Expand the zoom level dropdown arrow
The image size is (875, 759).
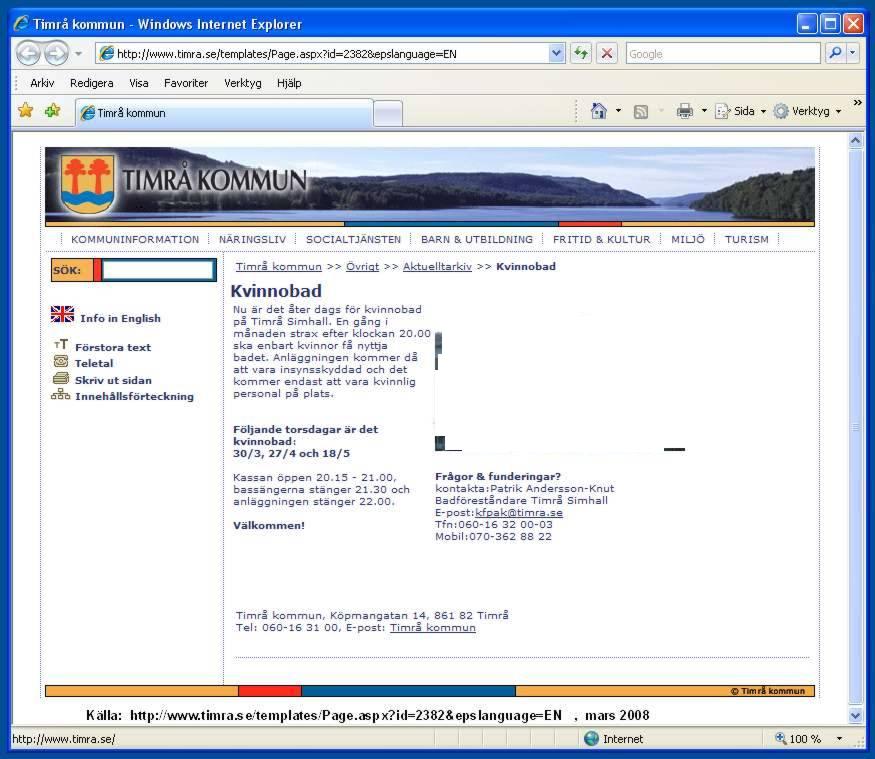click(x=839, y=738)
